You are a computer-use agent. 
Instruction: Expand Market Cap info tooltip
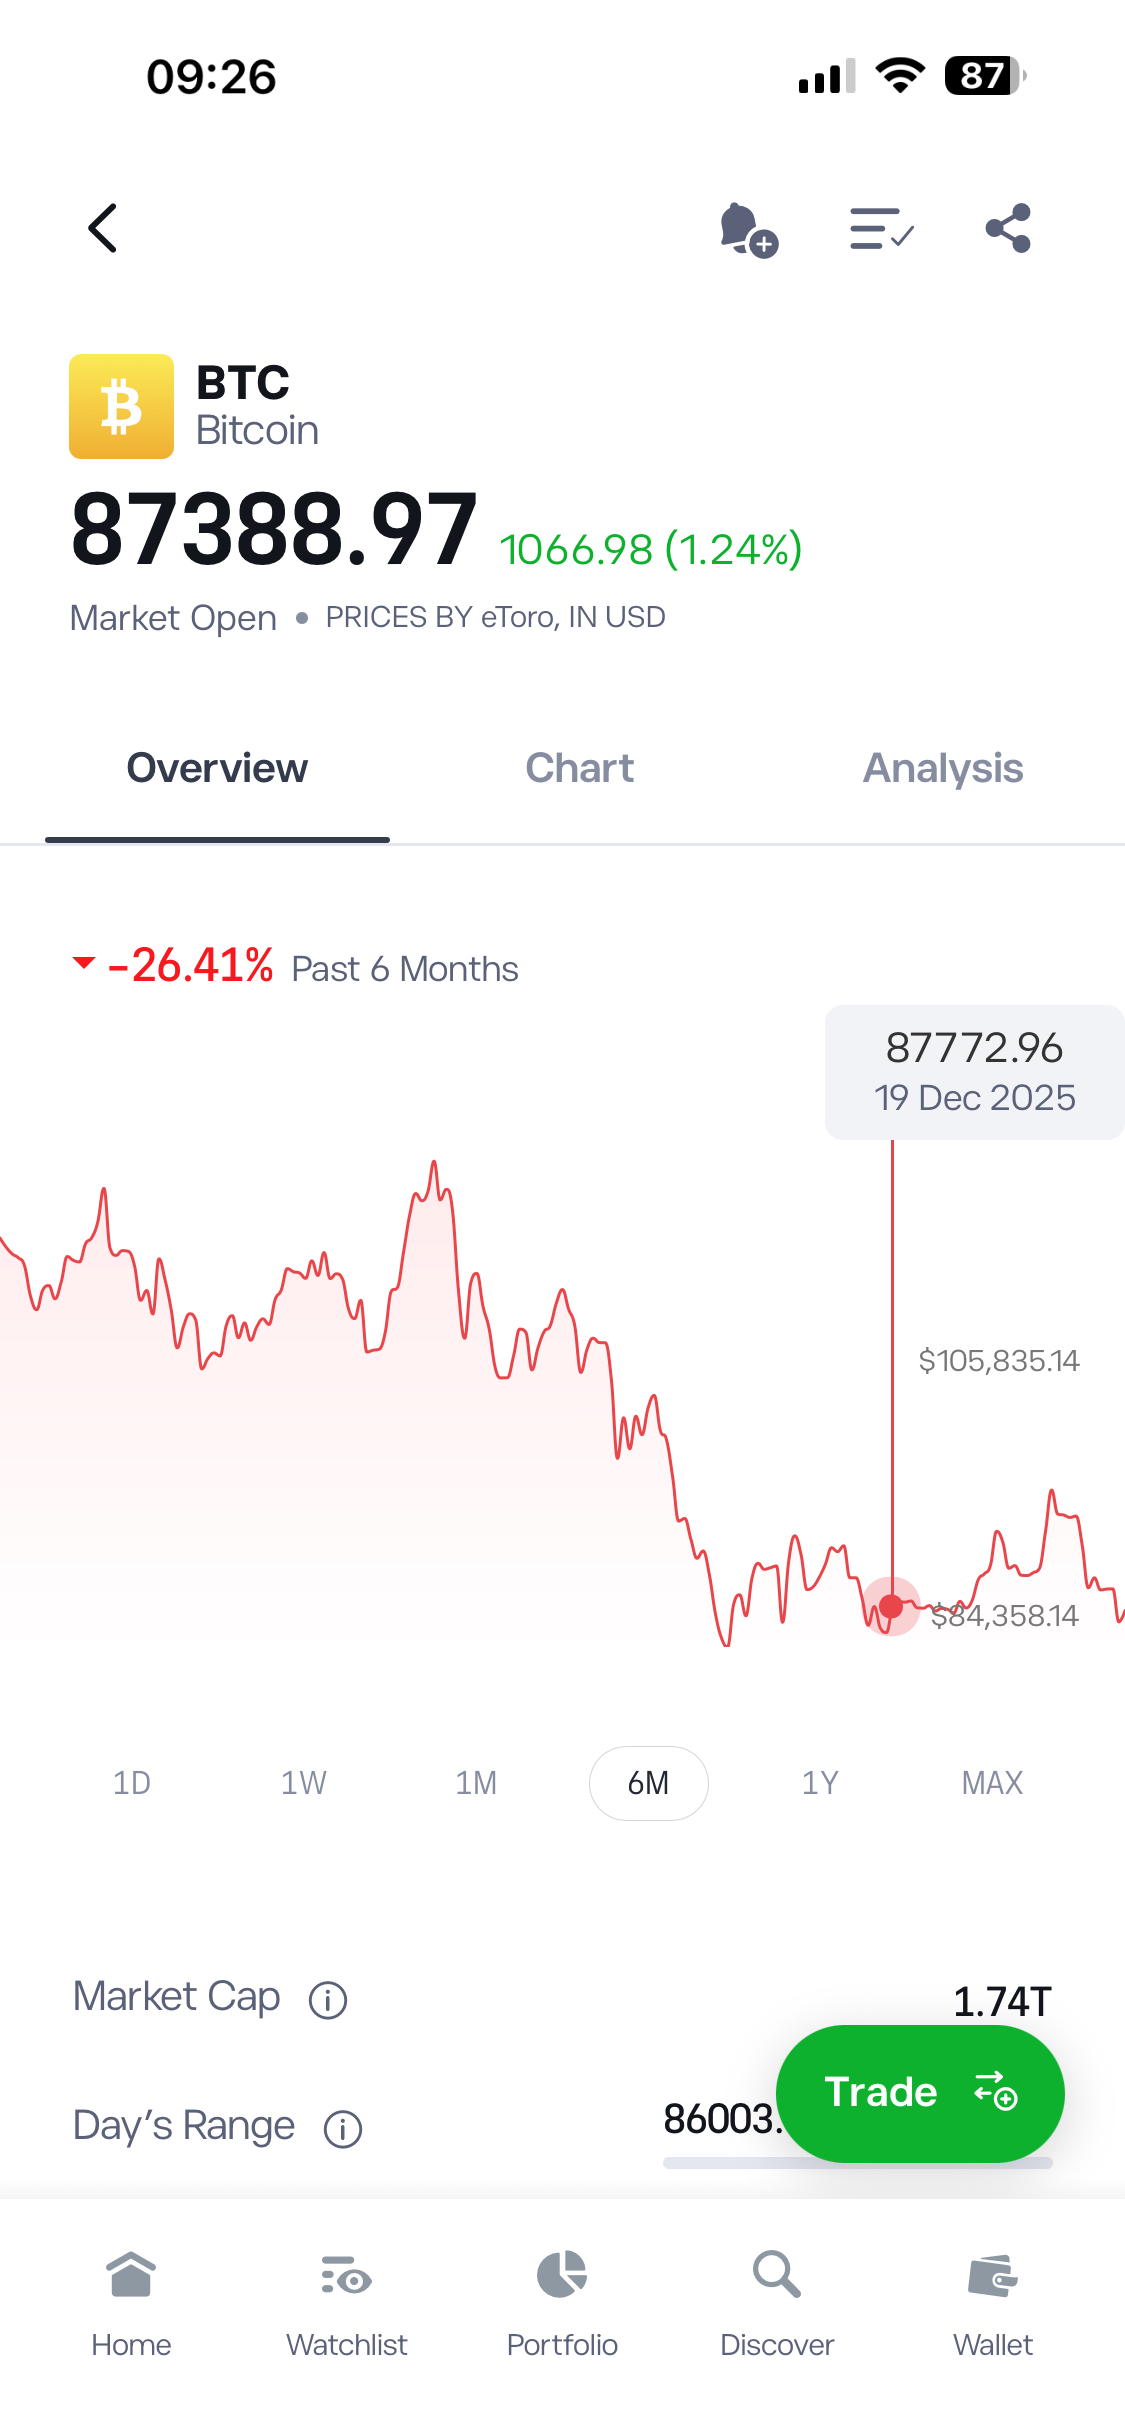click(326, 1998)
